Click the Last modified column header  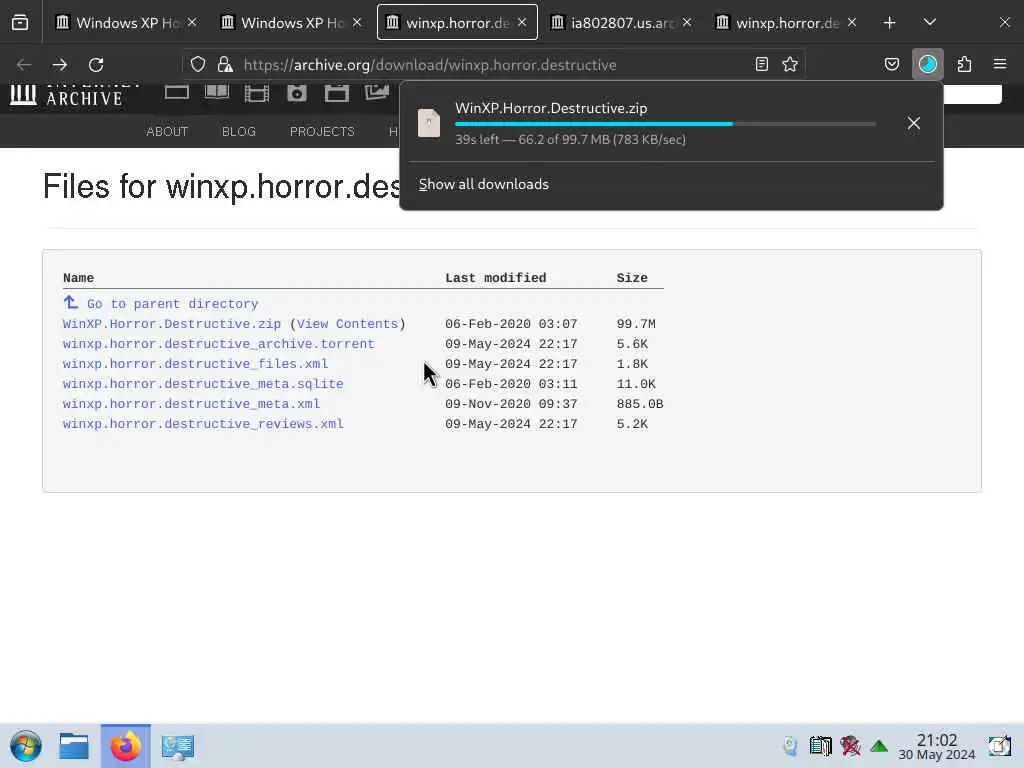(496, 278)
